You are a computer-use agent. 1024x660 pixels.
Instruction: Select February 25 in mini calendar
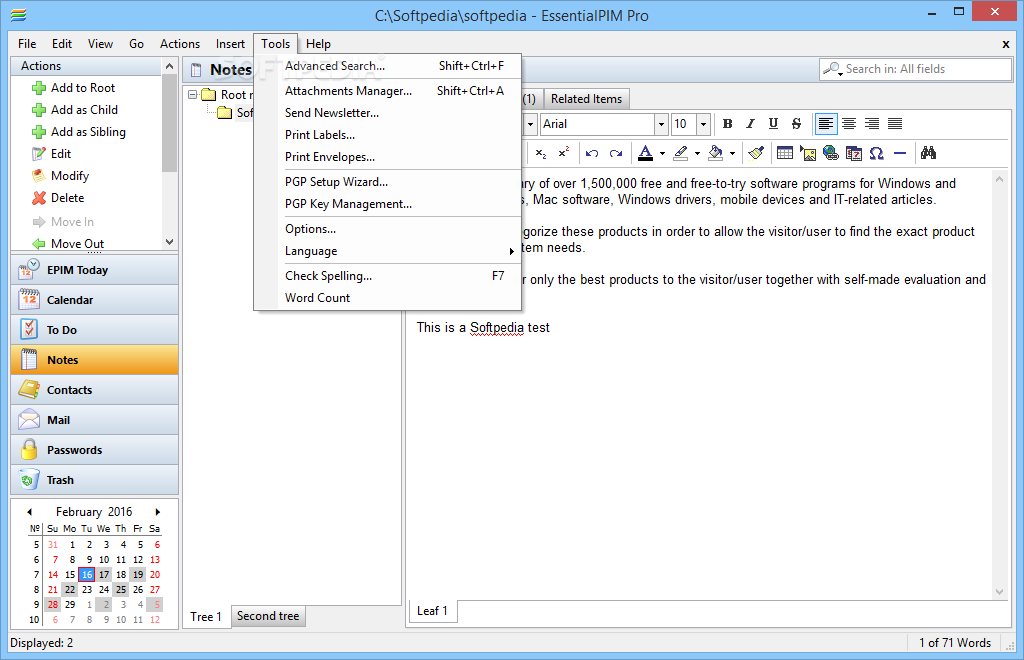tap(121, 589)
